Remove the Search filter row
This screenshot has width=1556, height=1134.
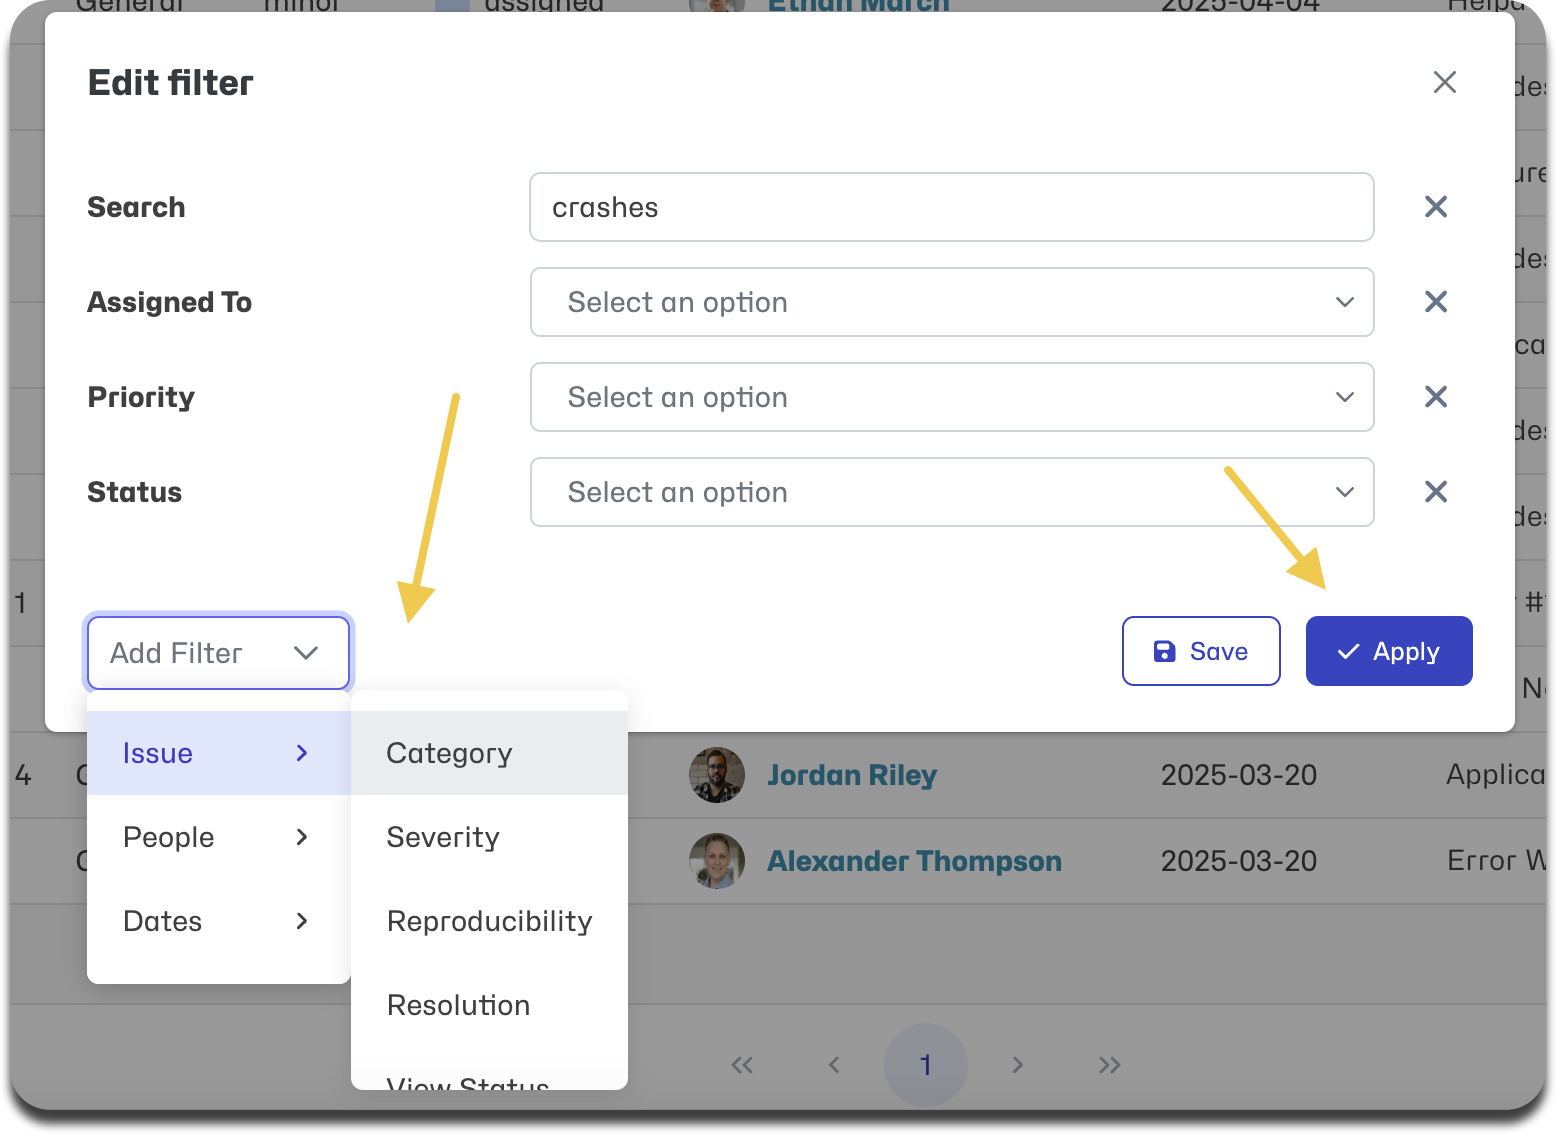point(1436,207)
